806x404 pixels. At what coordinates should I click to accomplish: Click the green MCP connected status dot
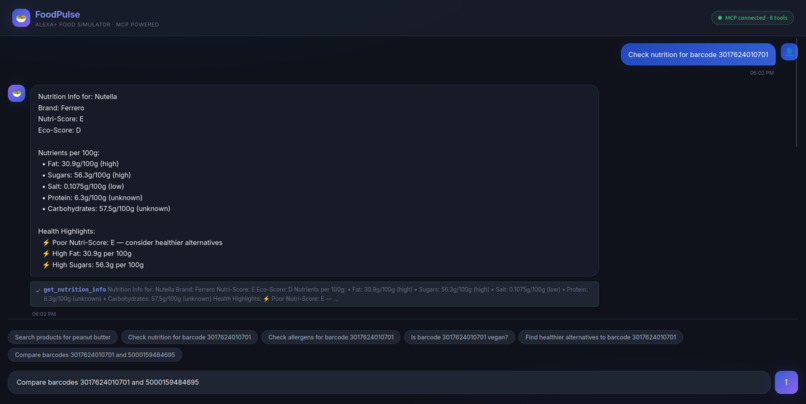point(720,18)
